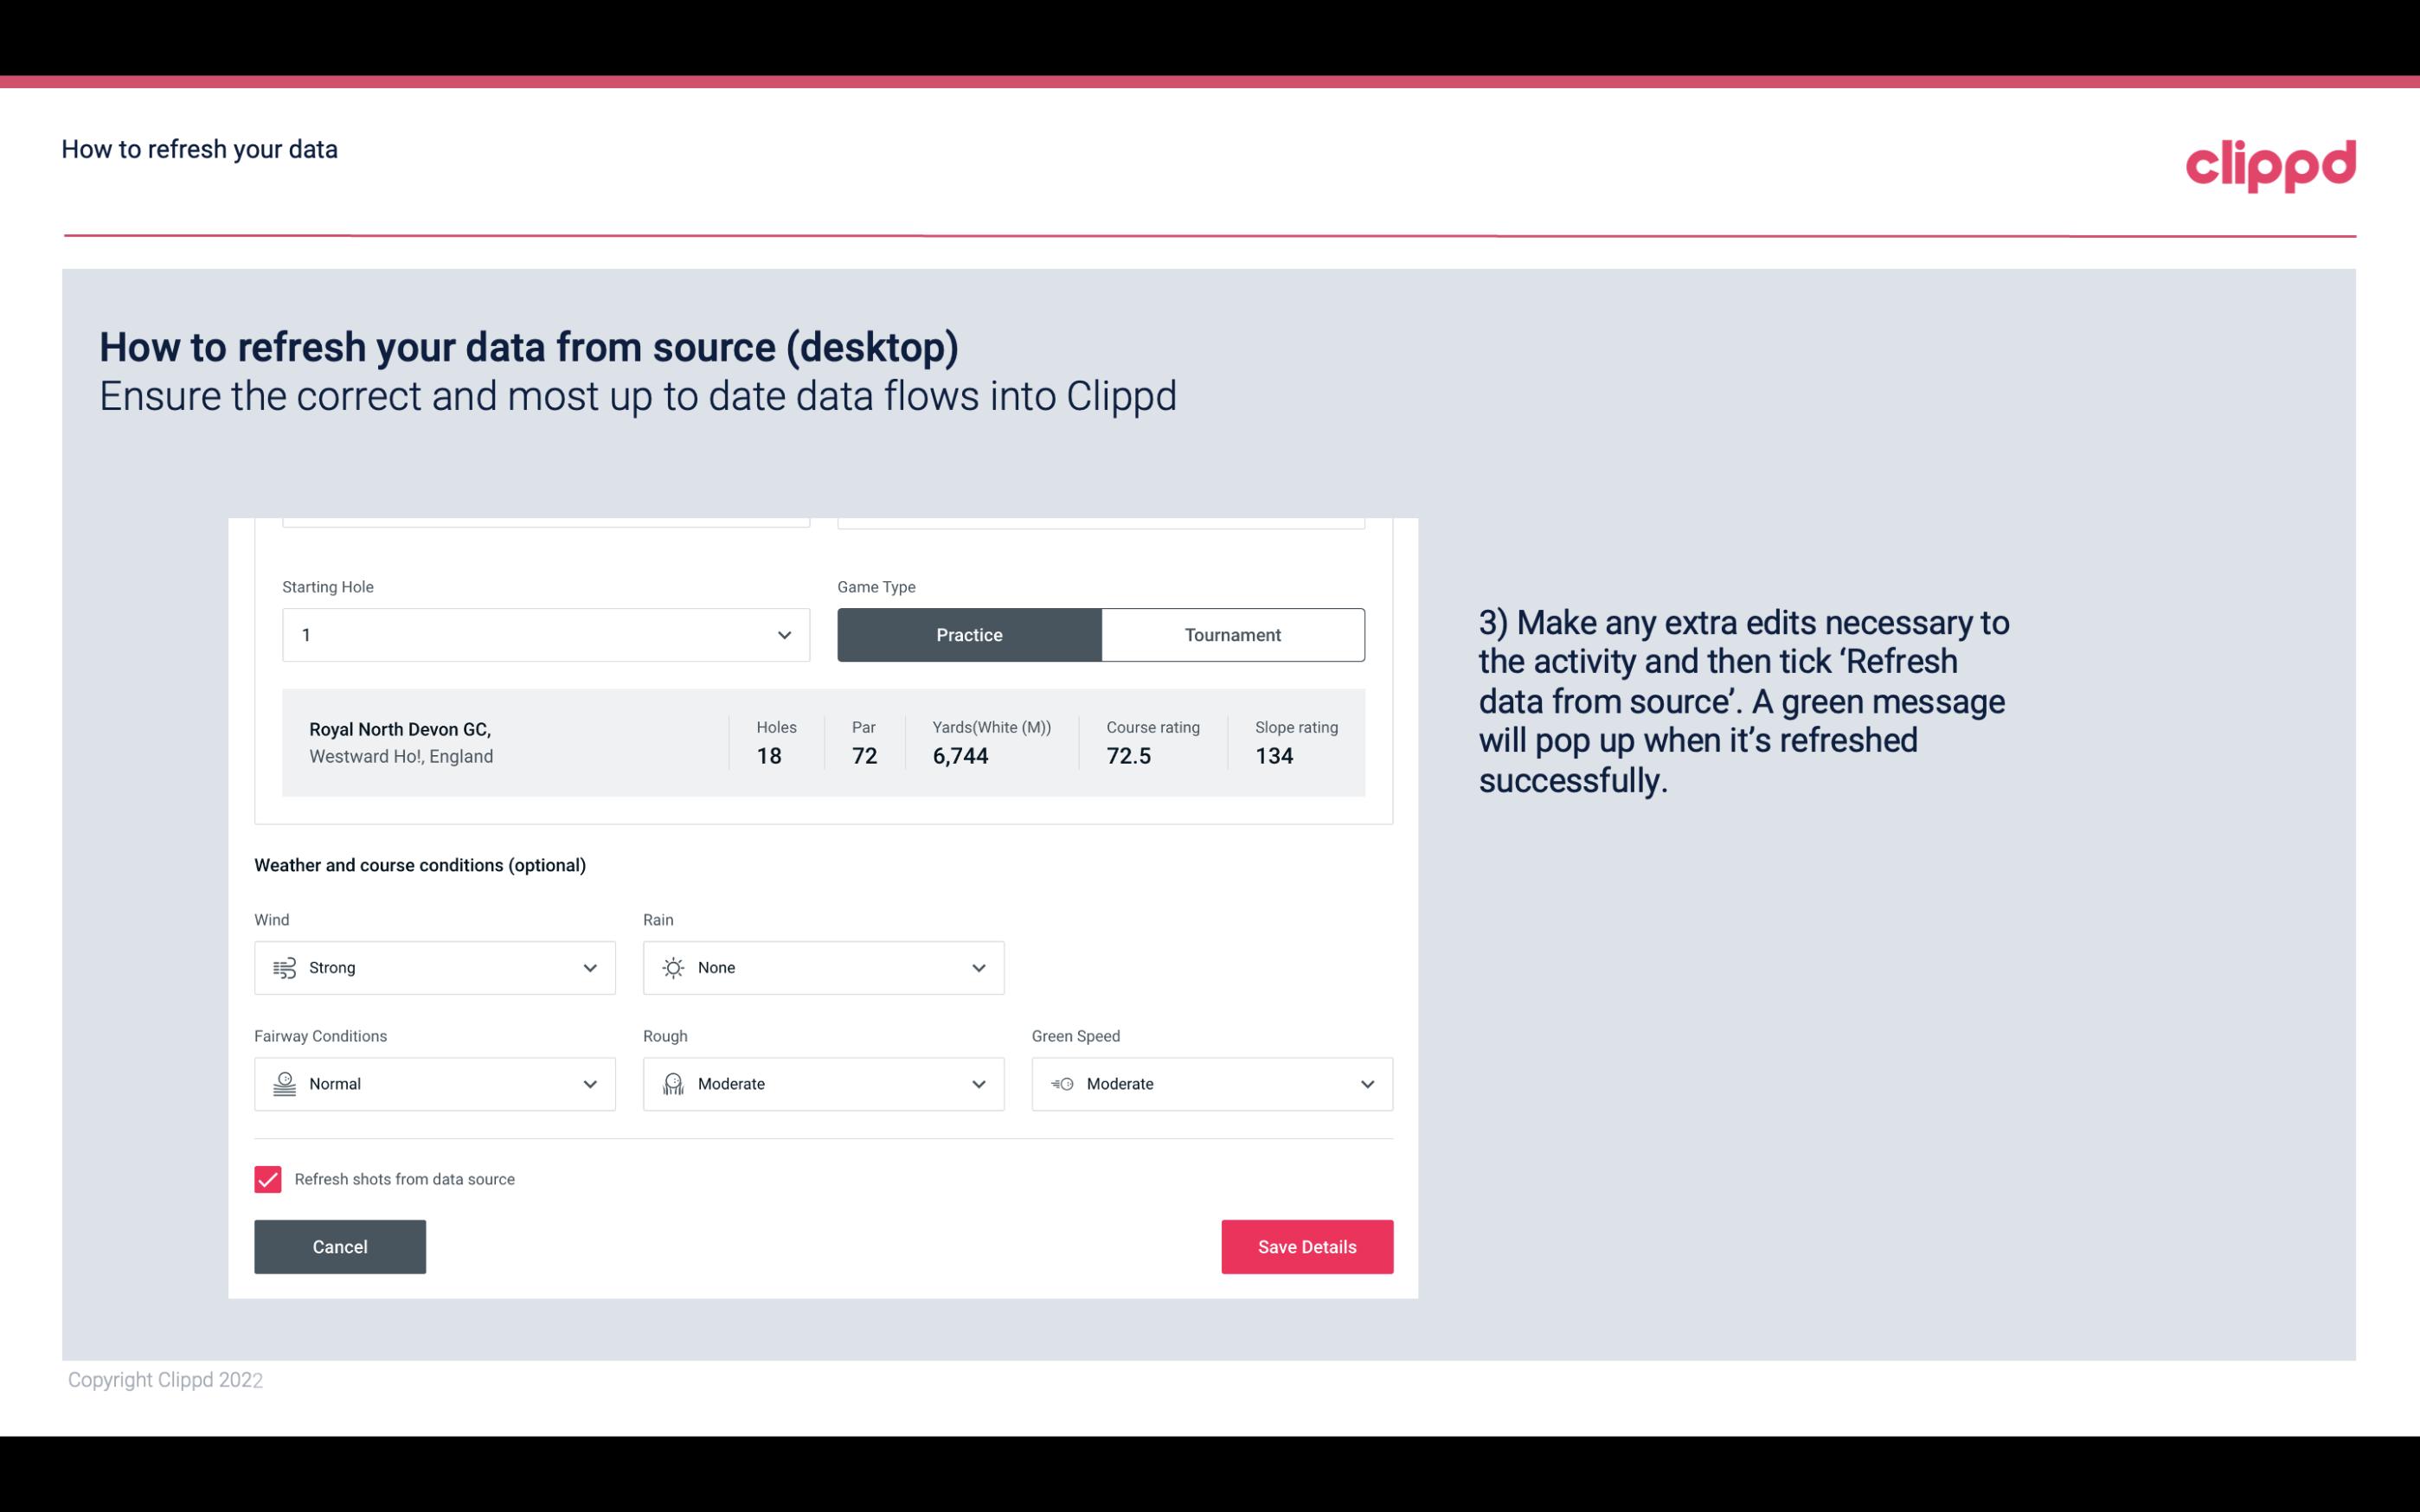Expand the Starting Hole dropdown arrow
2420x1512 pixels.
[x=784, y=634]
